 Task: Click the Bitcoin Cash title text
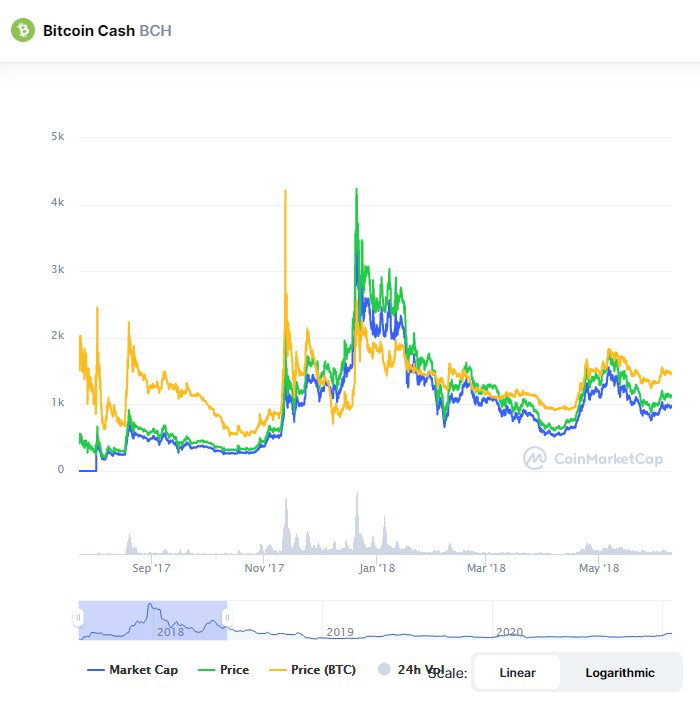coord(89,30)
